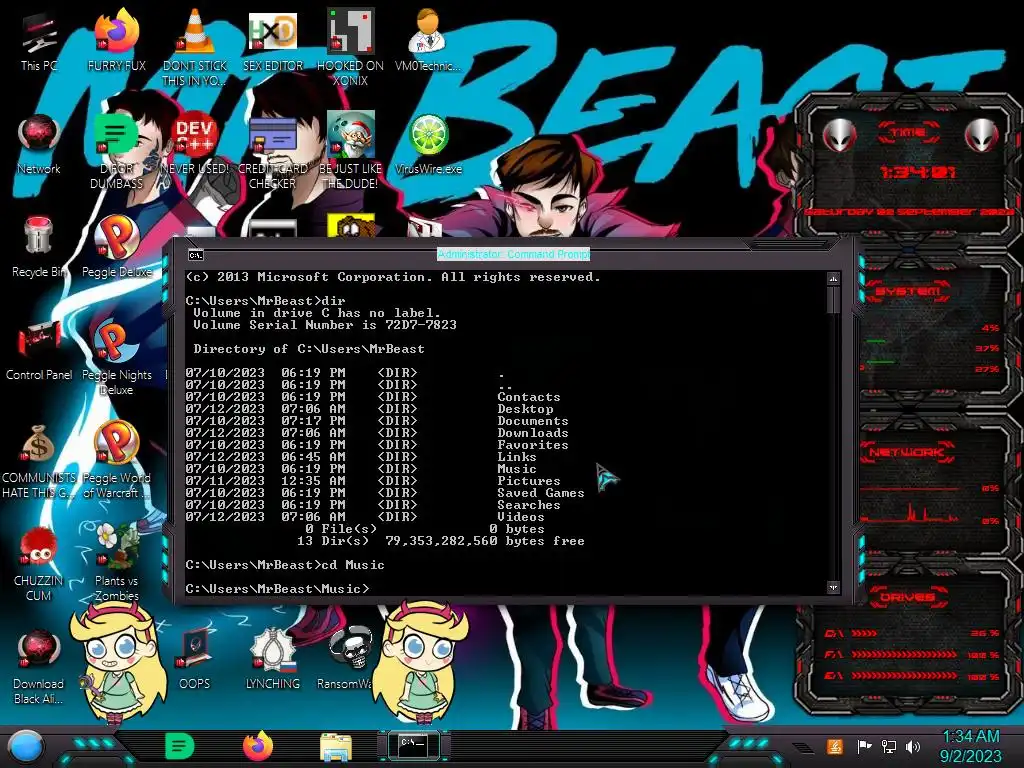Screen dimensions: 1024x768
Task: Open the Network desktop icon
Action: point(39,145)
